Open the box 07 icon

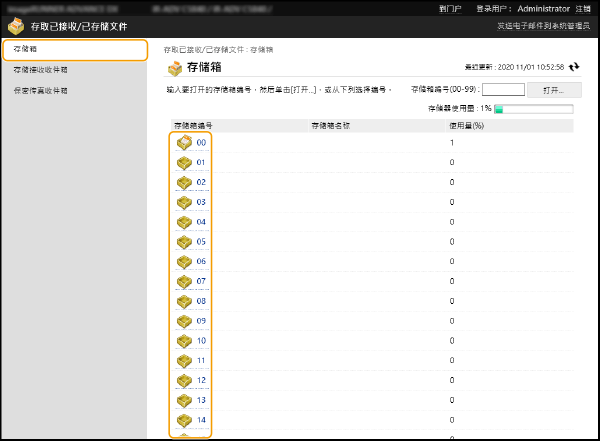184,281
